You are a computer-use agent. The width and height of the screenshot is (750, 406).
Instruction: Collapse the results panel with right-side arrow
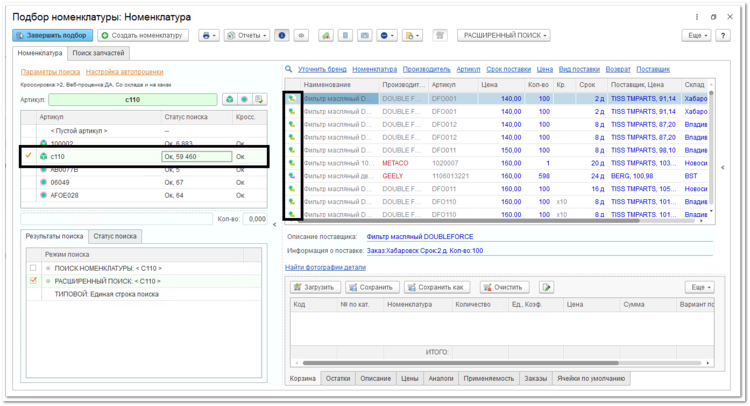point(723,168)
